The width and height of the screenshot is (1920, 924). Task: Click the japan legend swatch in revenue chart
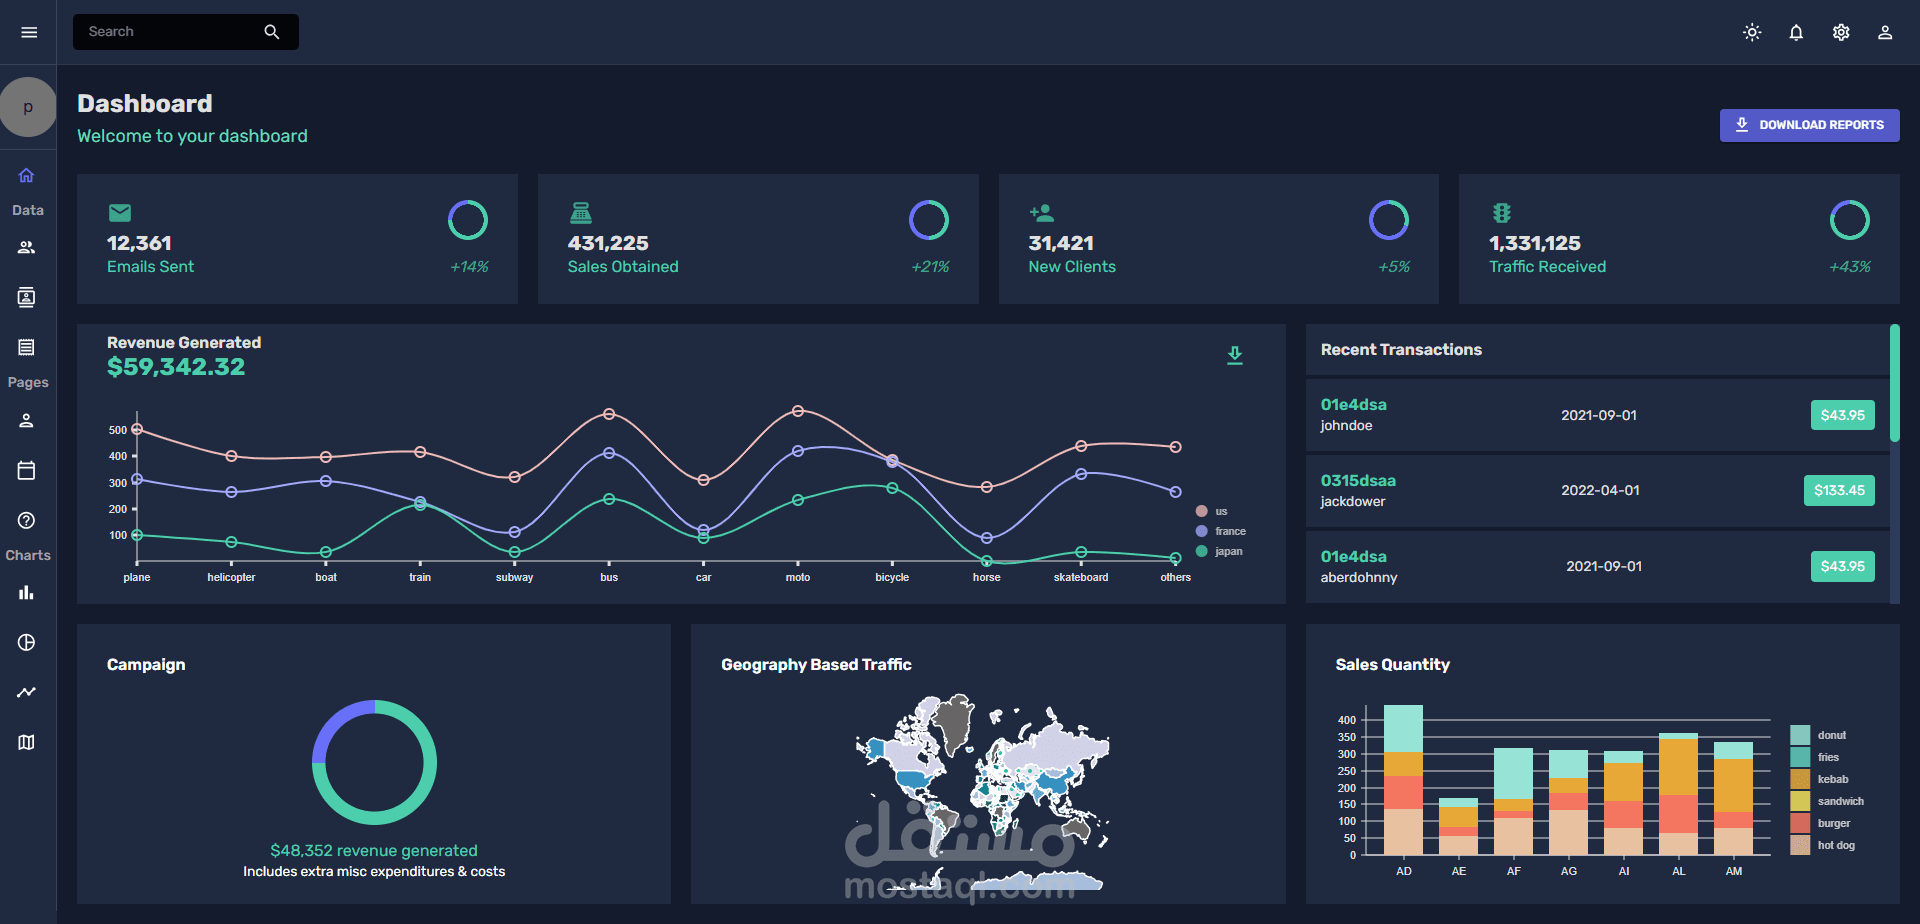click(x=1202, y=551)
